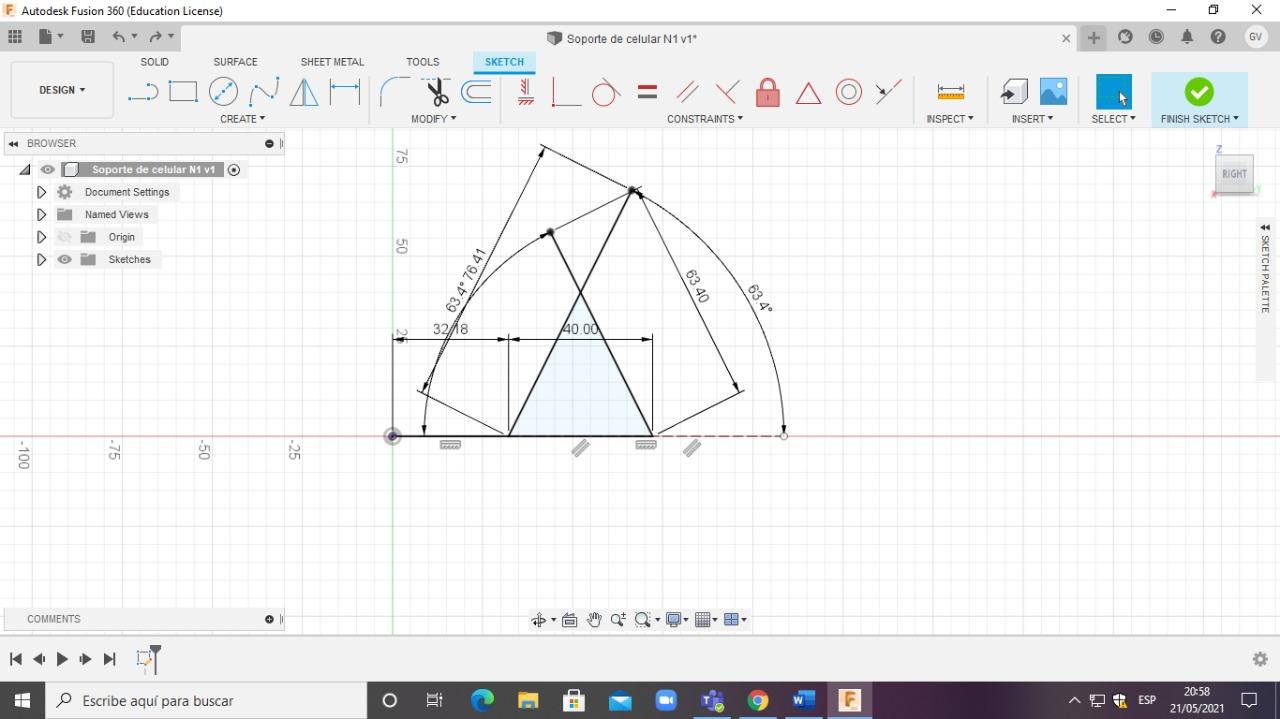Viewport: 1280px width, 719px height.
Task: Select the Offset tool
Action: coord(477,92)
